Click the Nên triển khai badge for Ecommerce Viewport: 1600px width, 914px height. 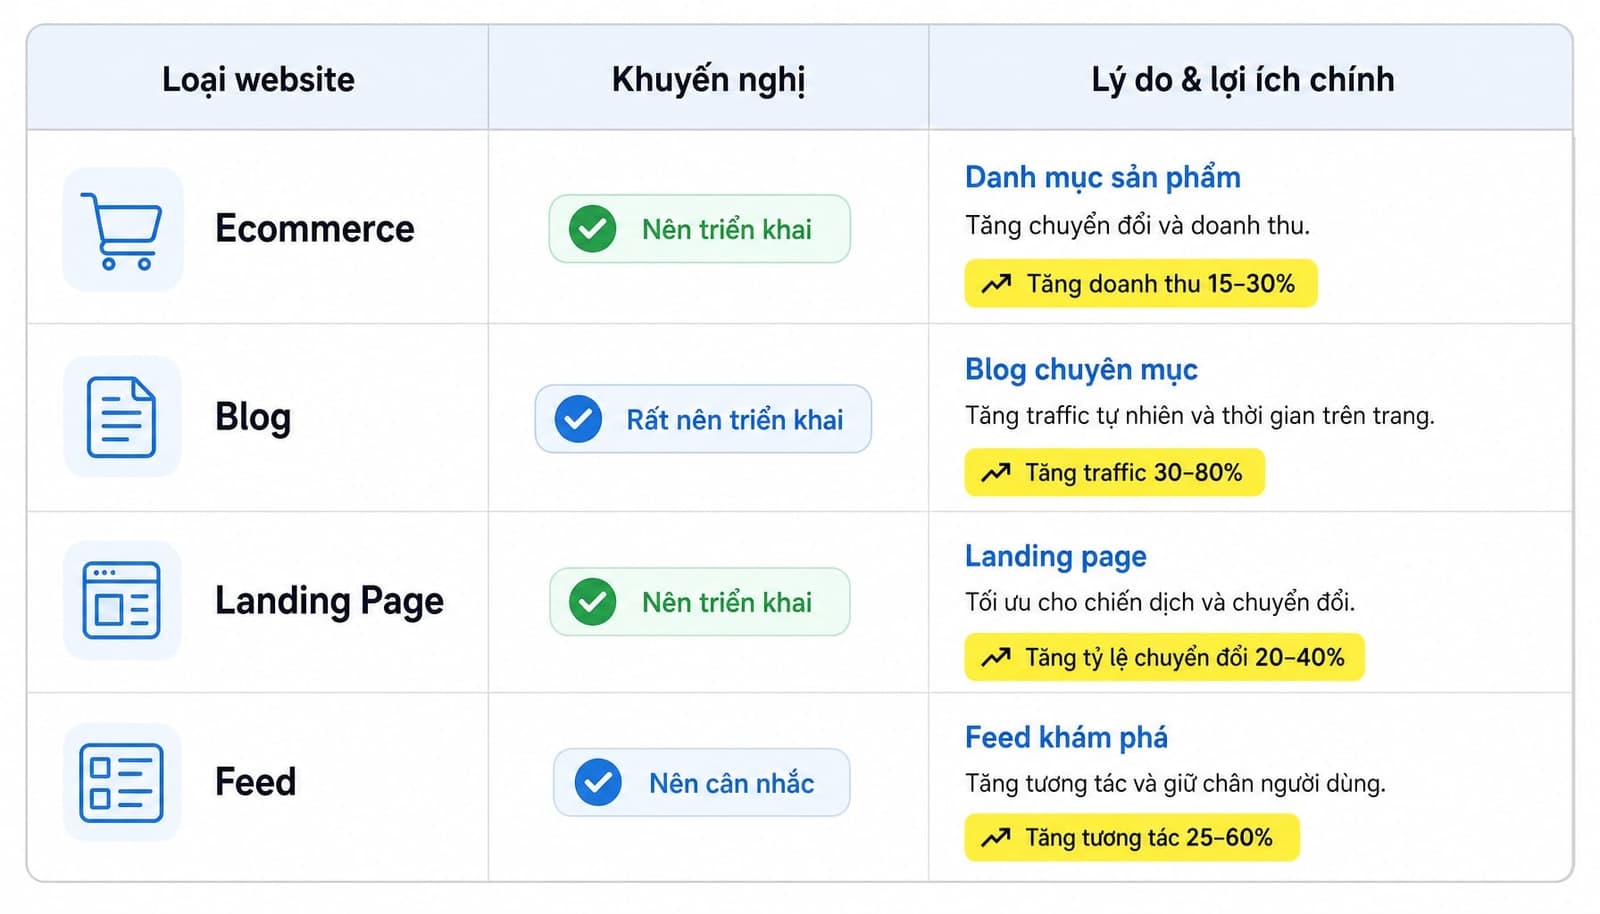pos(700,229)
